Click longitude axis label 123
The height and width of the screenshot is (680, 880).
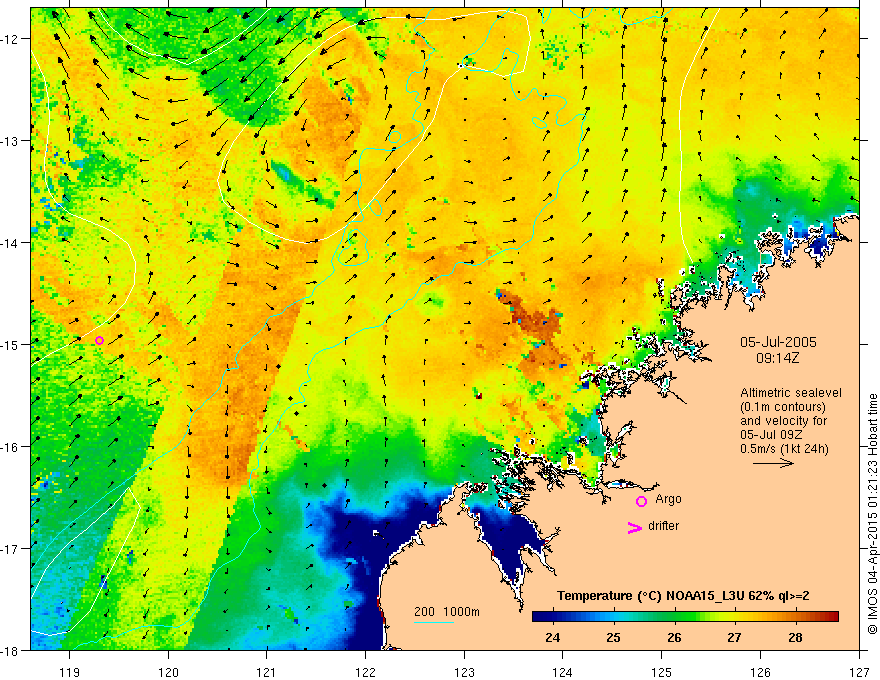coord(464,672)
